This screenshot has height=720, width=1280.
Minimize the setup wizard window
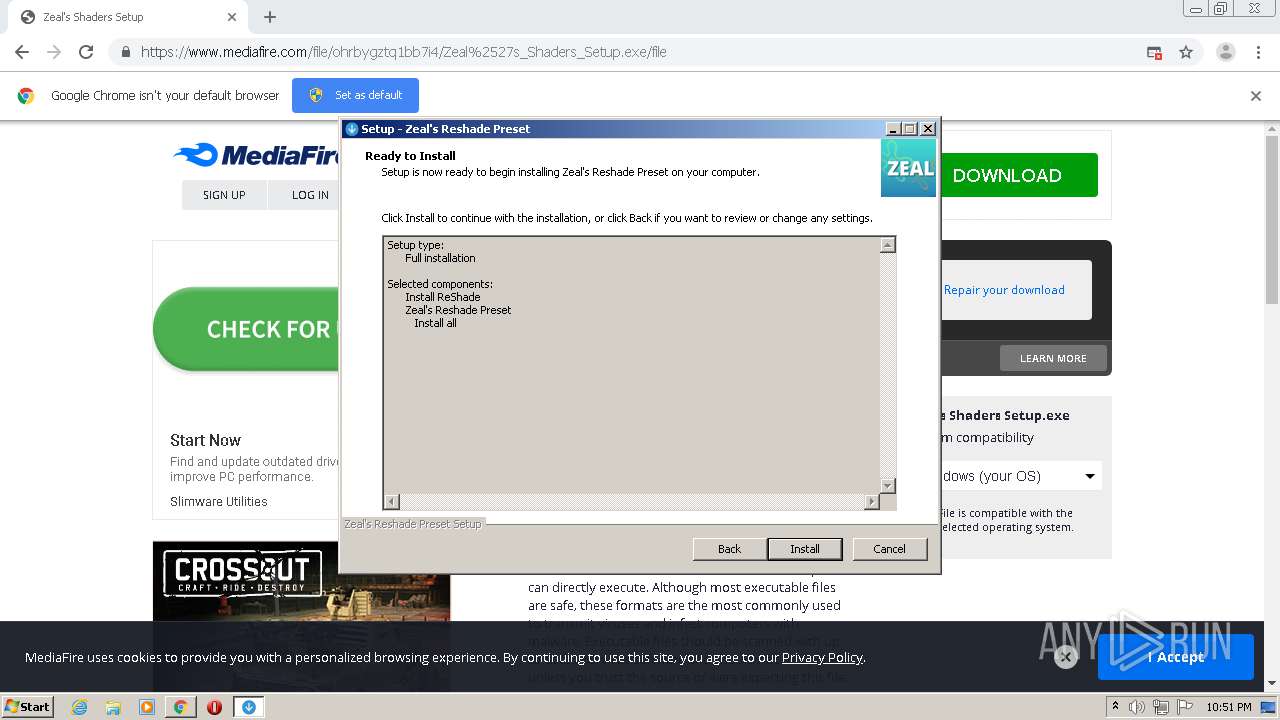[893, 129]
